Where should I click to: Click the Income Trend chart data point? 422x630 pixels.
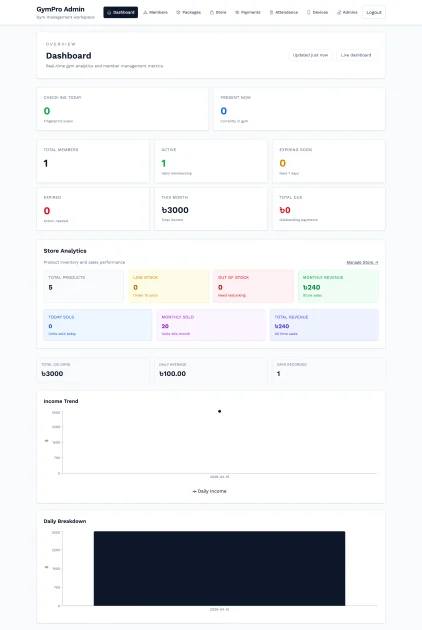tap(219, 411)
